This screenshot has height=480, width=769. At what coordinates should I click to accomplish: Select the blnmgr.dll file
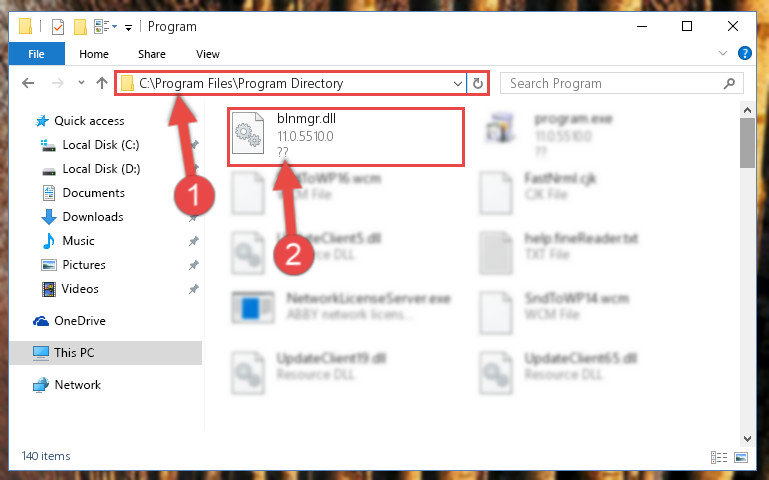tap(346, 137)
